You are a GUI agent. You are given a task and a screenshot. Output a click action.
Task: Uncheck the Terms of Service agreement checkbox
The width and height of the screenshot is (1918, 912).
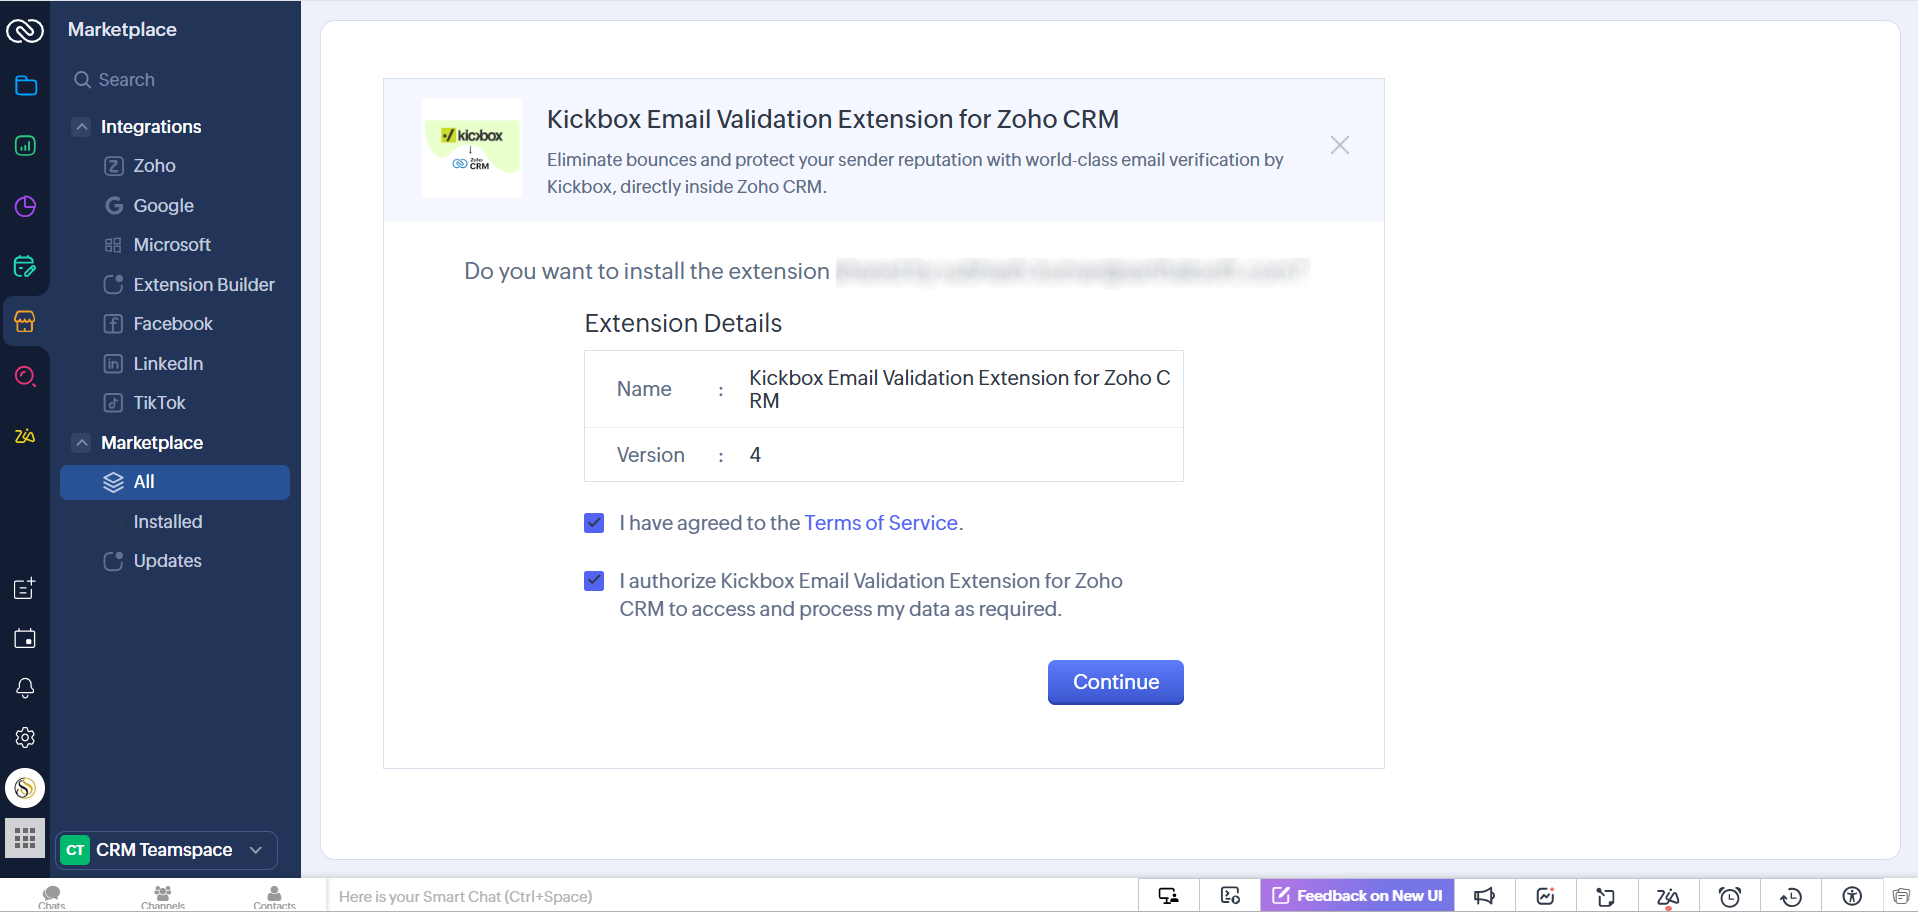(594, 523)
